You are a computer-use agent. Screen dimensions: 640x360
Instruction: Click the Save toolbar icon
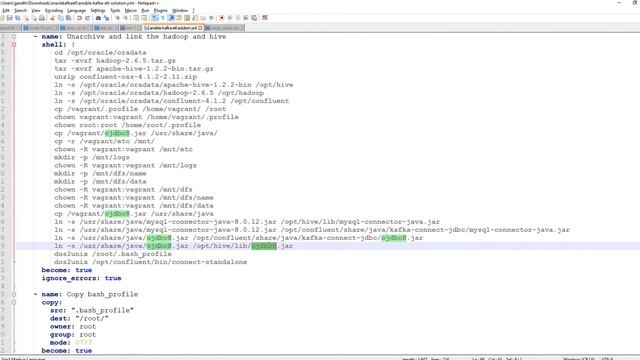pos(9,18)
